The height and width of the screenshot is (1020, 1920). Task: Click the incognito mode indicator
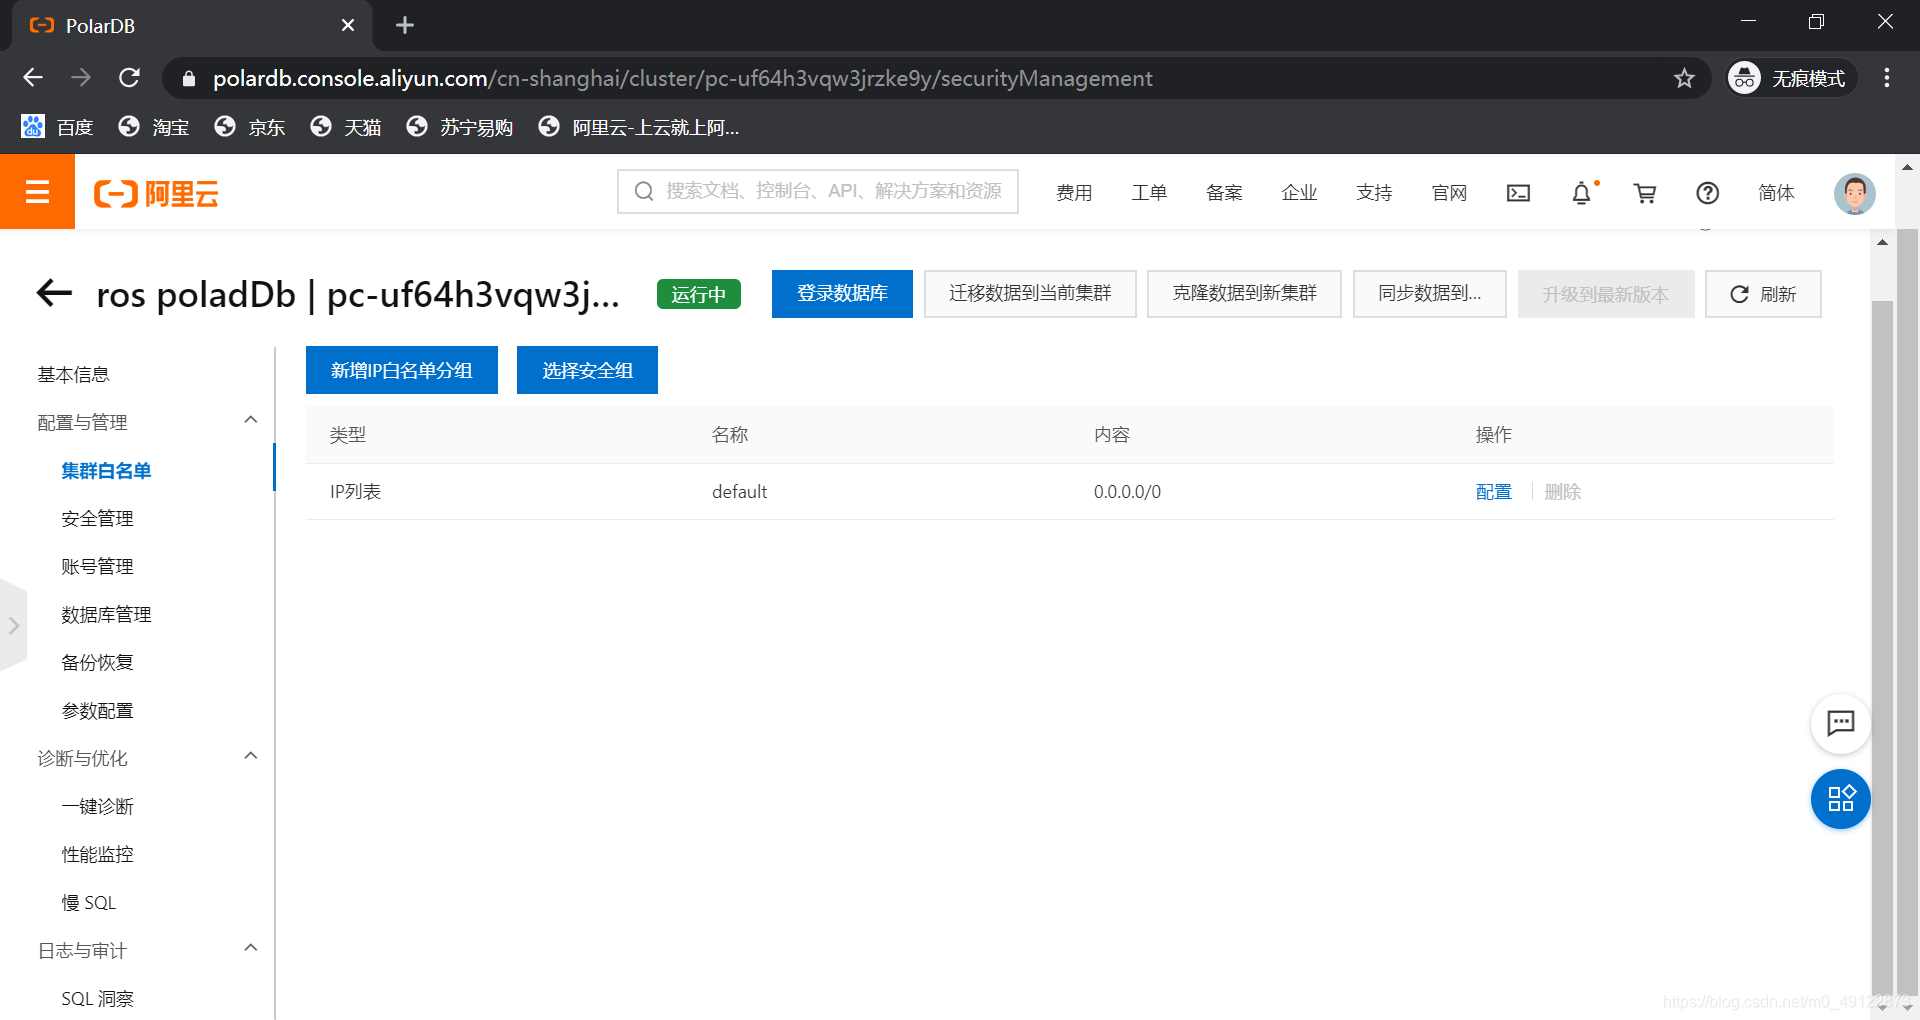[1791, 78]
